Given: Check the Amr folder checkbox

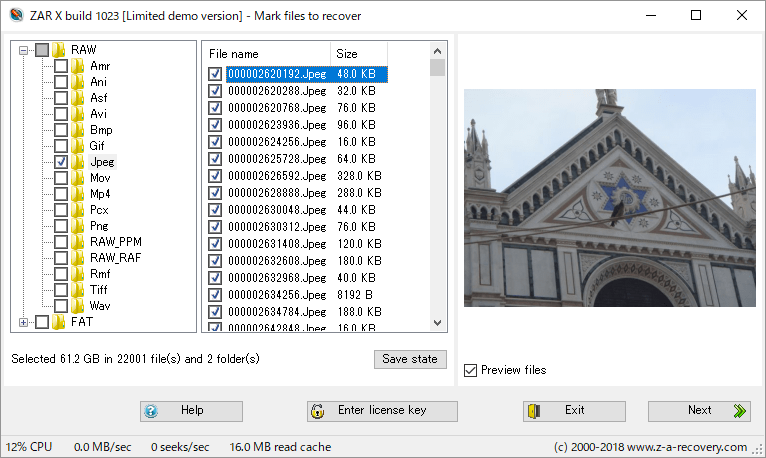Looking at the screenshot, I should (61, 66).
